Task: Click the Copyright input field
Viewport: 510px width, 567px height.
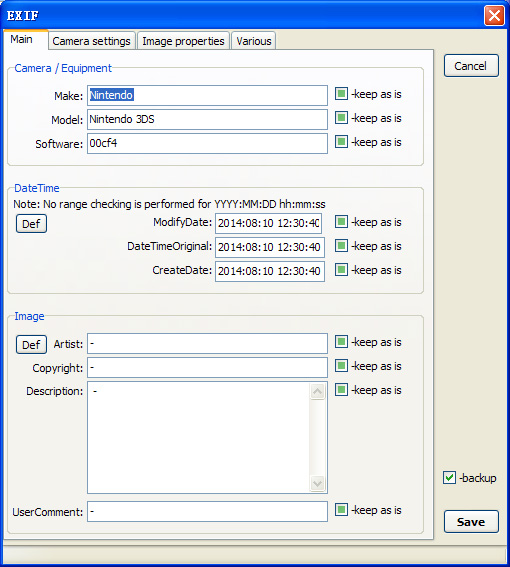Action: 207,367
